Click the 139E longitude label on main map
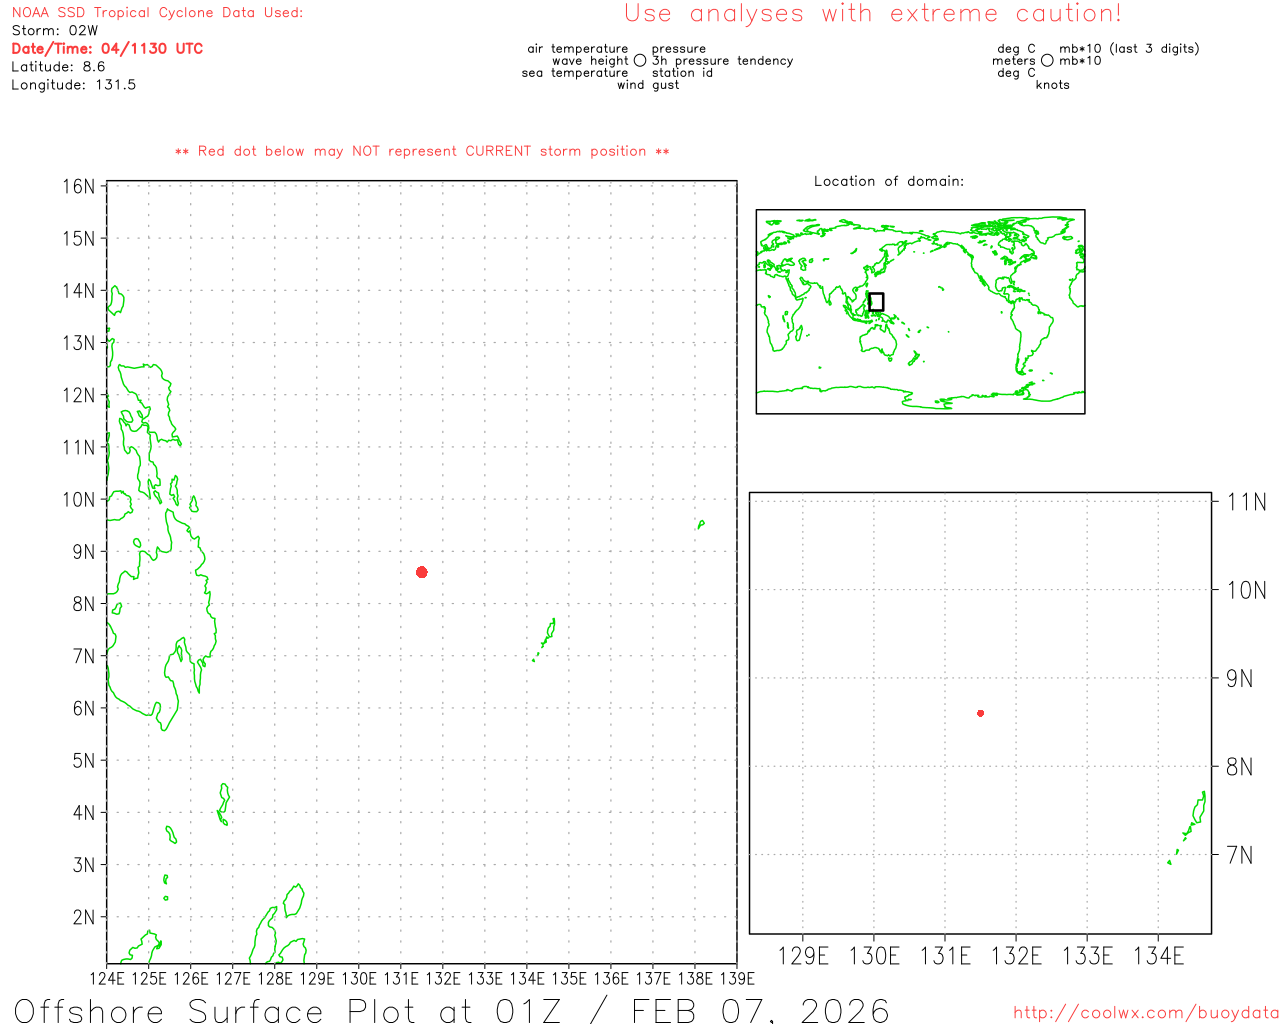 point(737,978)
